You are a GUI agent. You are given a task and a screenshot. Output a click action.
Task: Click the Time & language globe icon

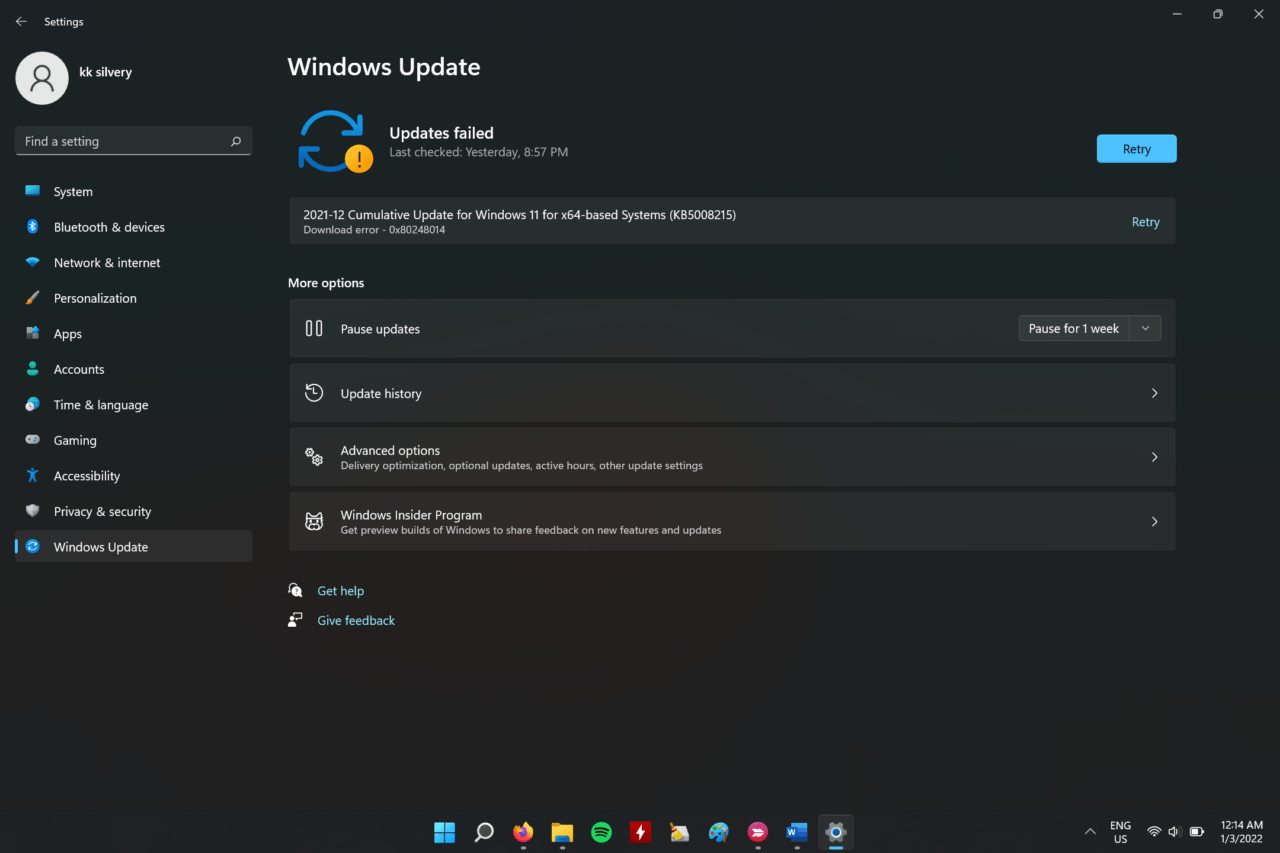click(x=33, y=405)
